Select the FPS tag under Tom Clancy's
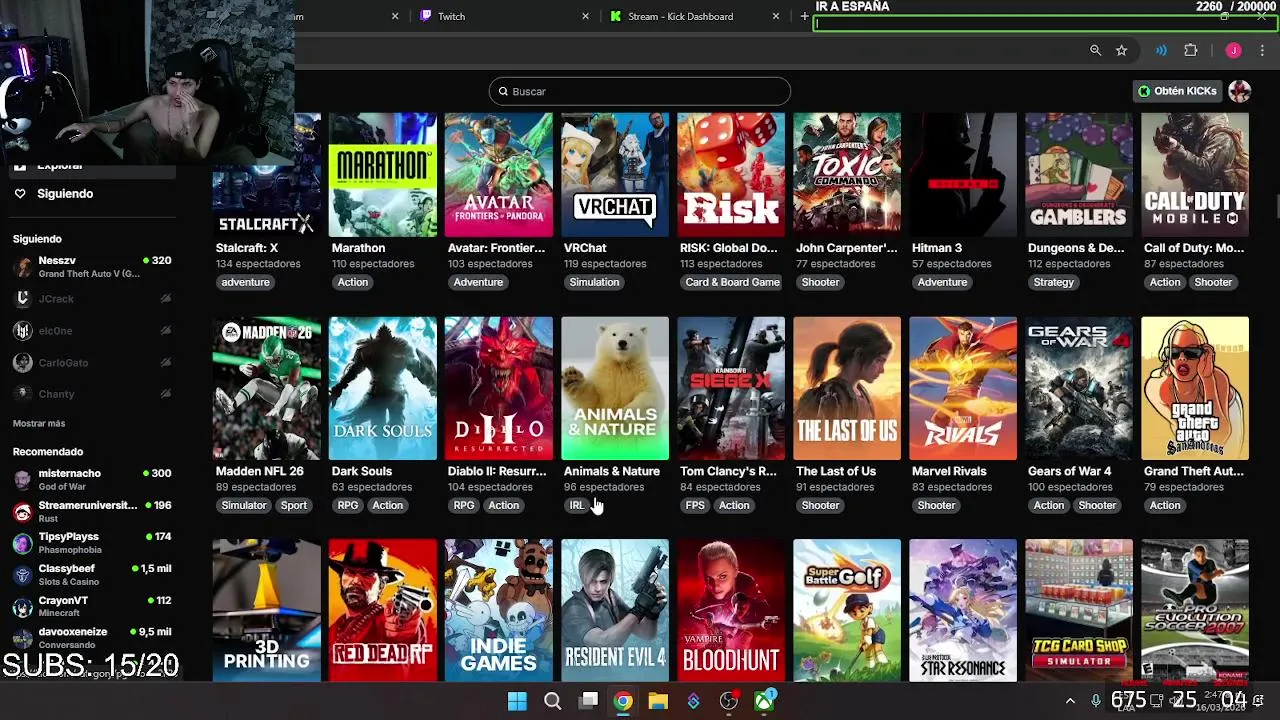The width and height of the screenshot is (1280, 720). point(695,505)
